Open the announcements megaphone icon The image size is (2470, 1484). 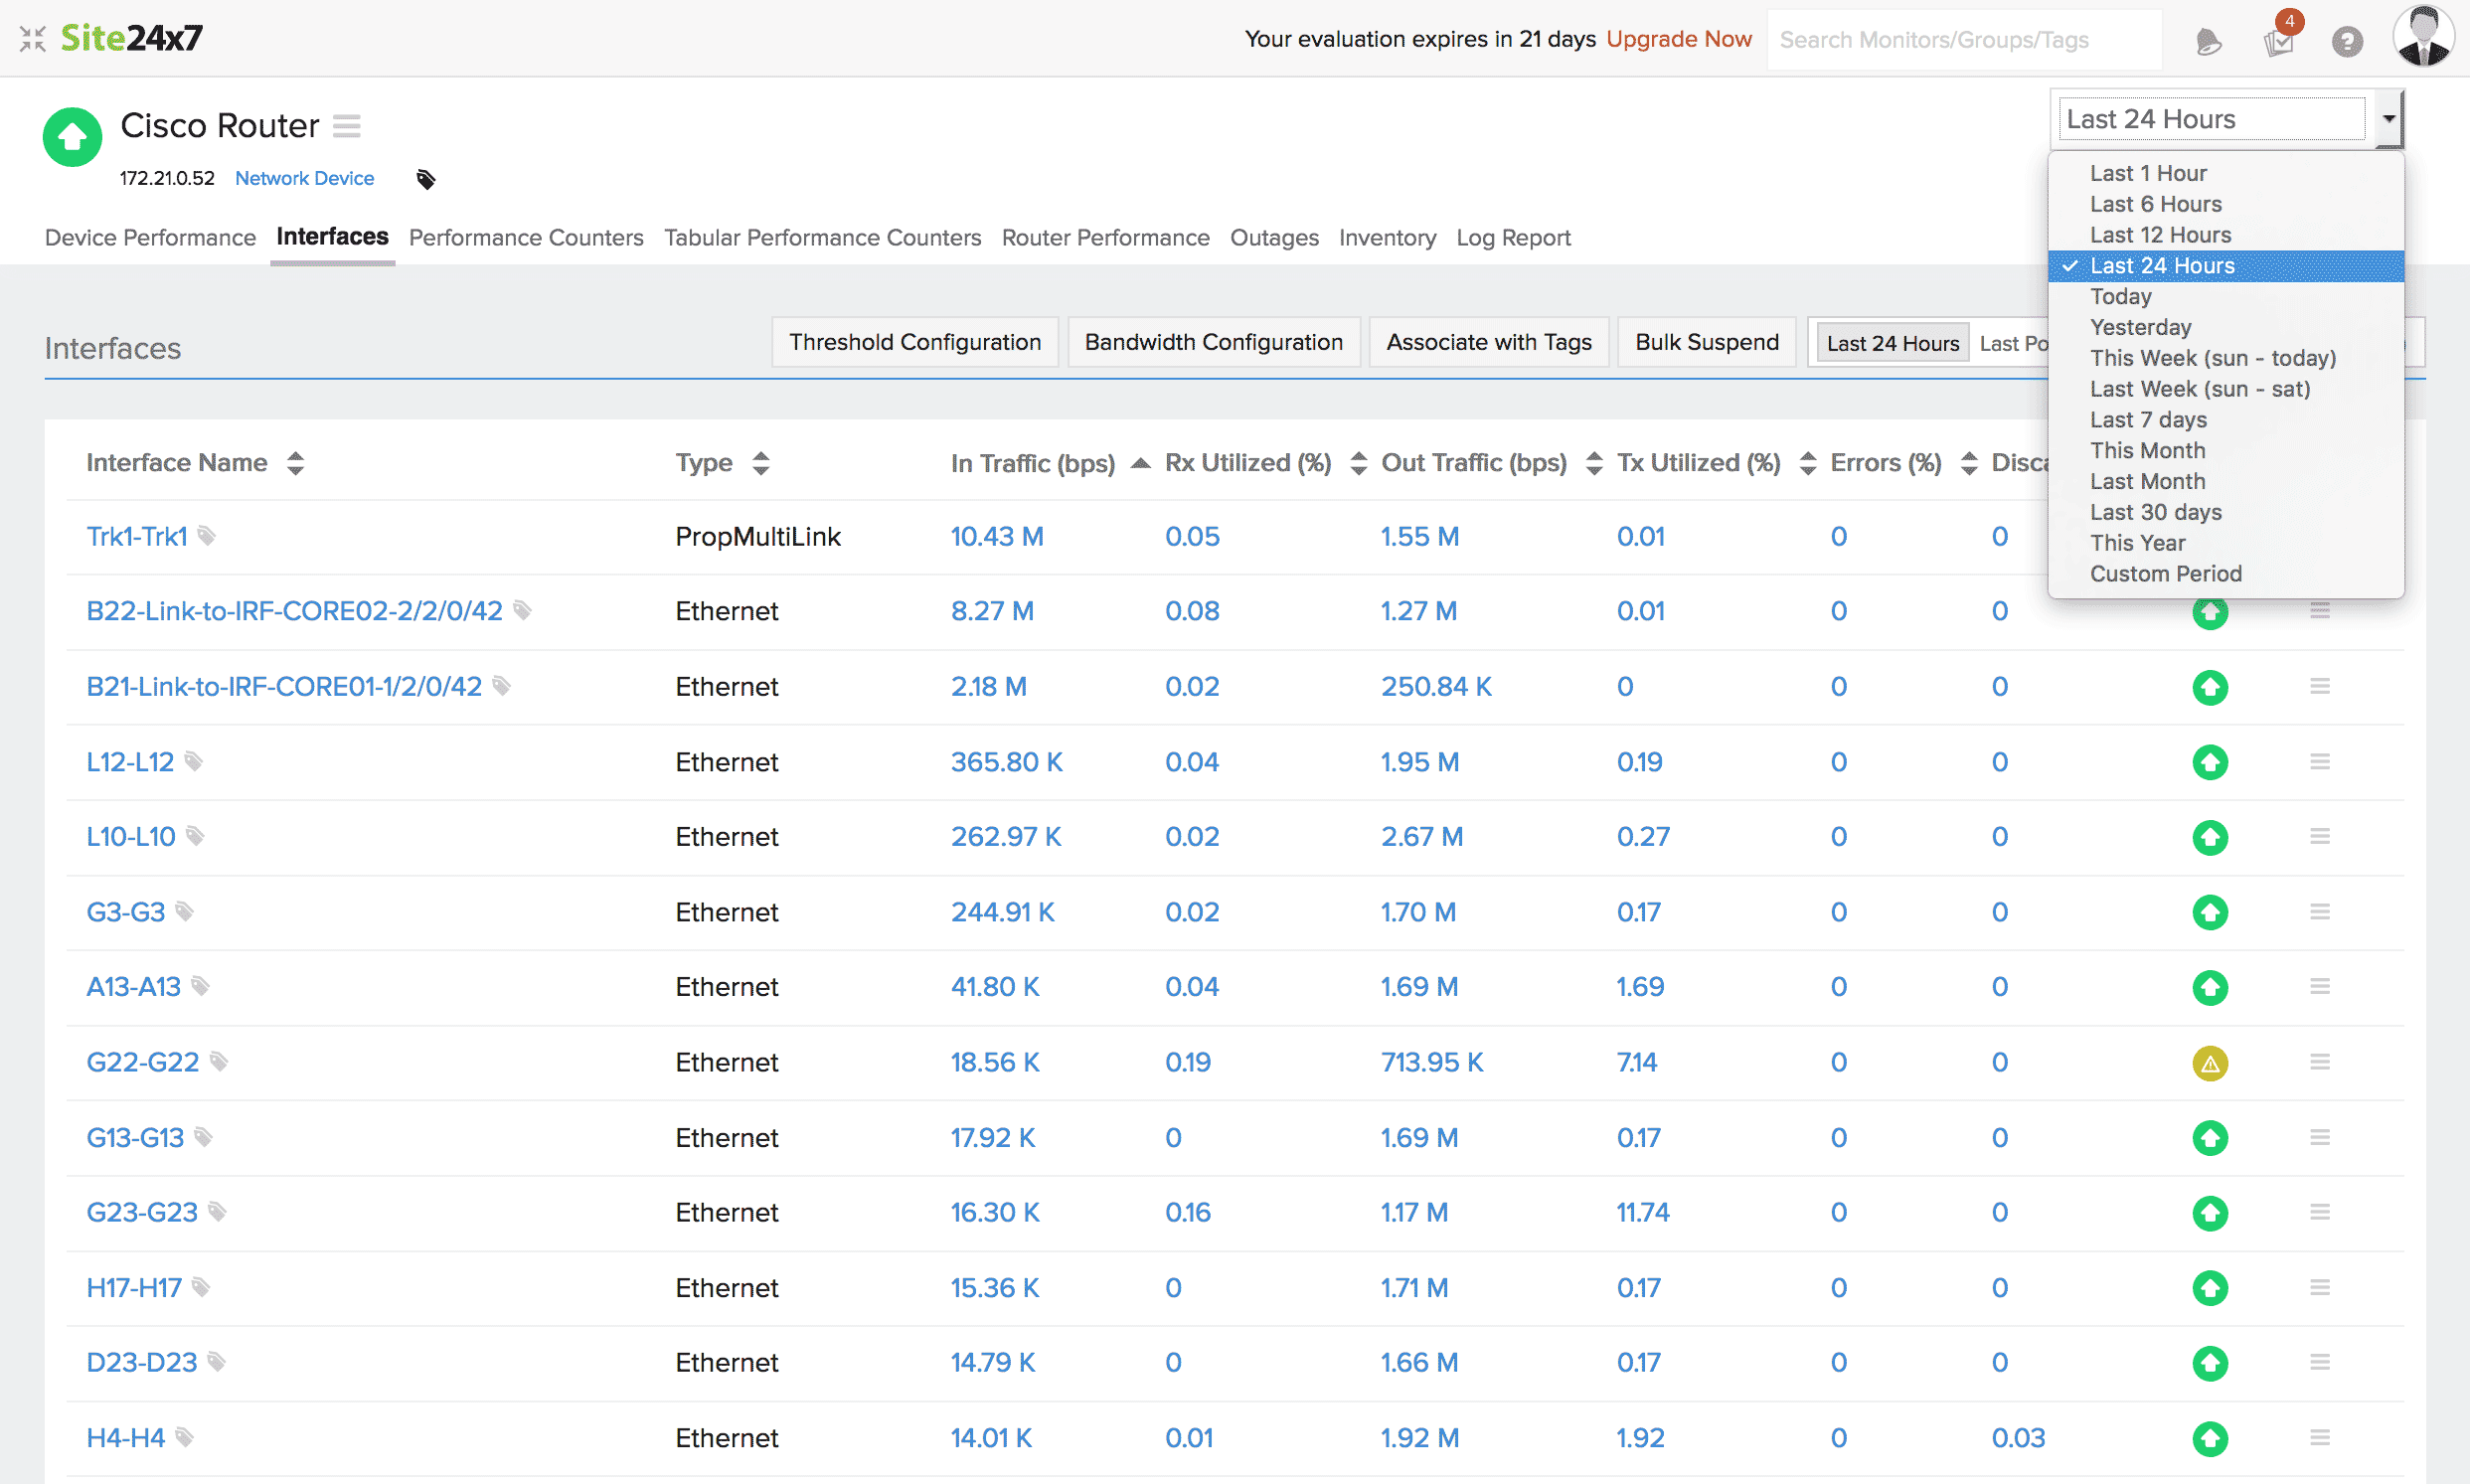pos(2208,41)
